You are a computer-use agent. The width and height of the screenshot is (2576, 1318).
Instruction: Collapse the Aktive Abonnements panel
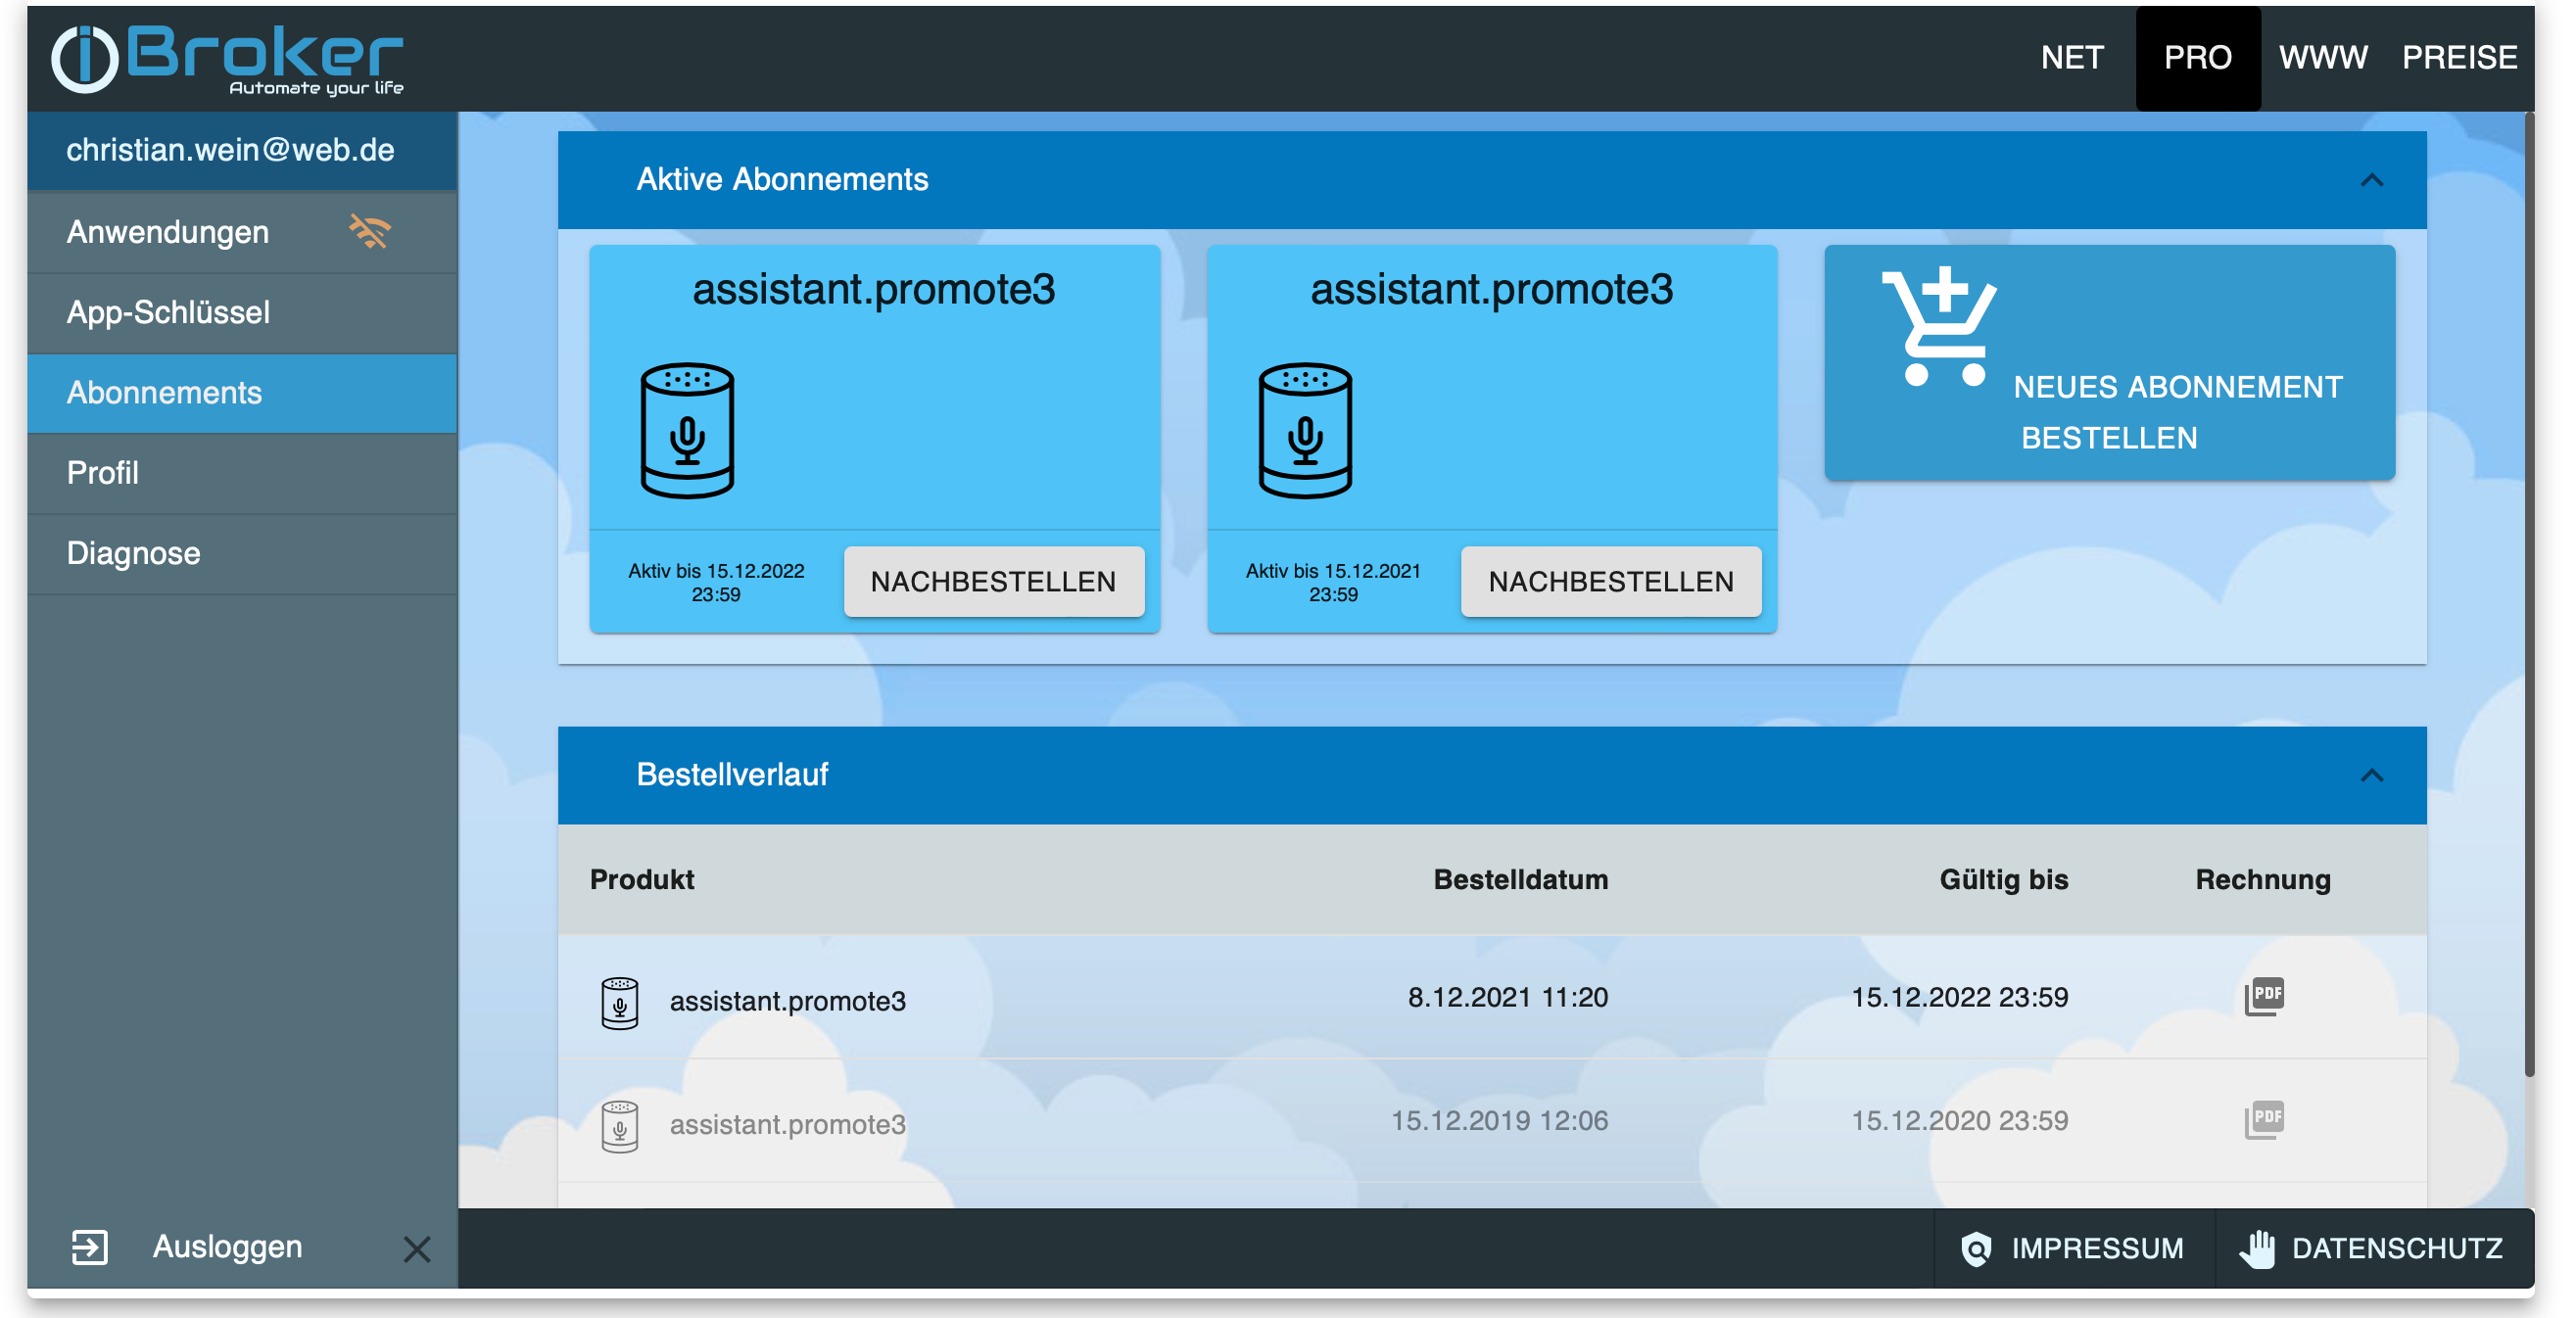[x=2371, y=180]
